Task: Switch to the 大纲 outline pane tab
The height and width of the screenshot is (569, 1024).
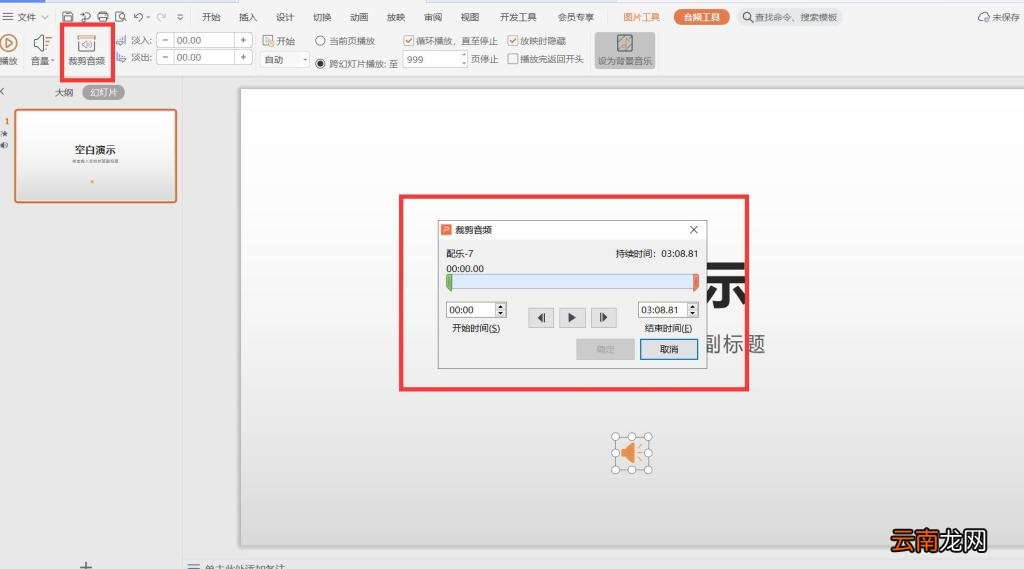Action: point(64,93)
